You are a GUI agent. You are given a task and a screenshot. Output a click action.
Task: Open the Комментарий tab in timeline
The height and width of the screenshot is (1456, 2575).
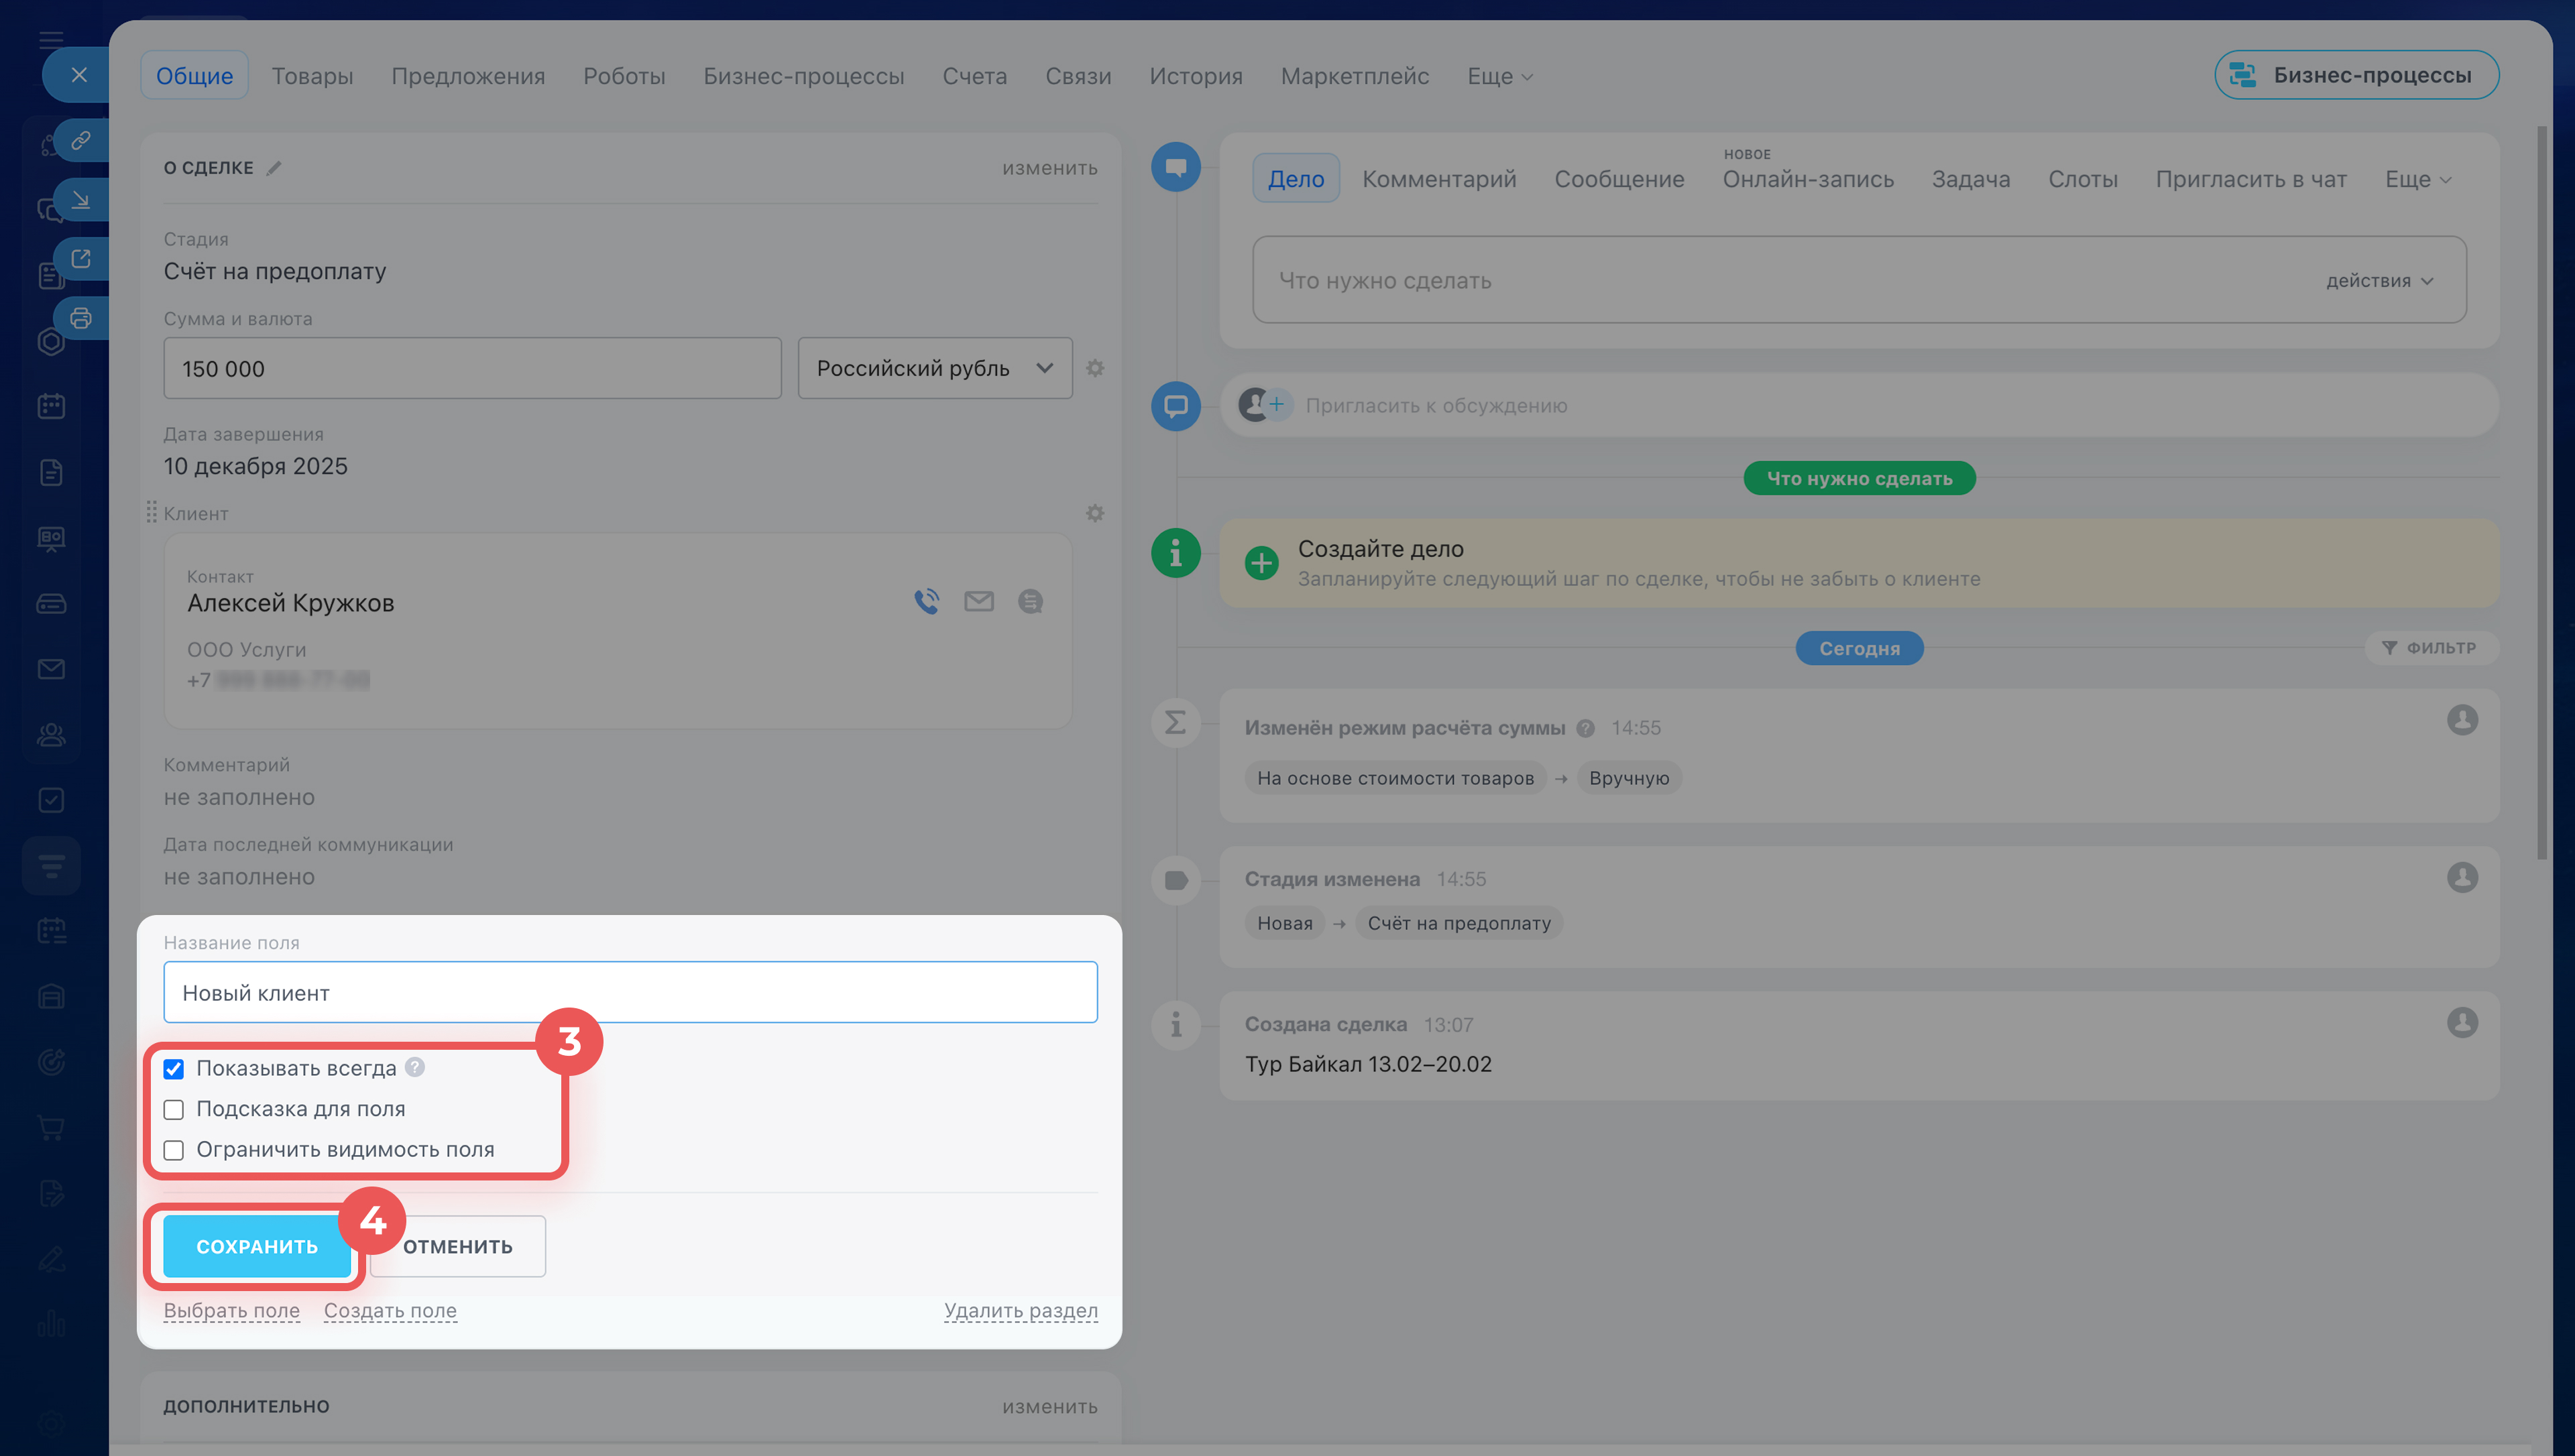1438,179
